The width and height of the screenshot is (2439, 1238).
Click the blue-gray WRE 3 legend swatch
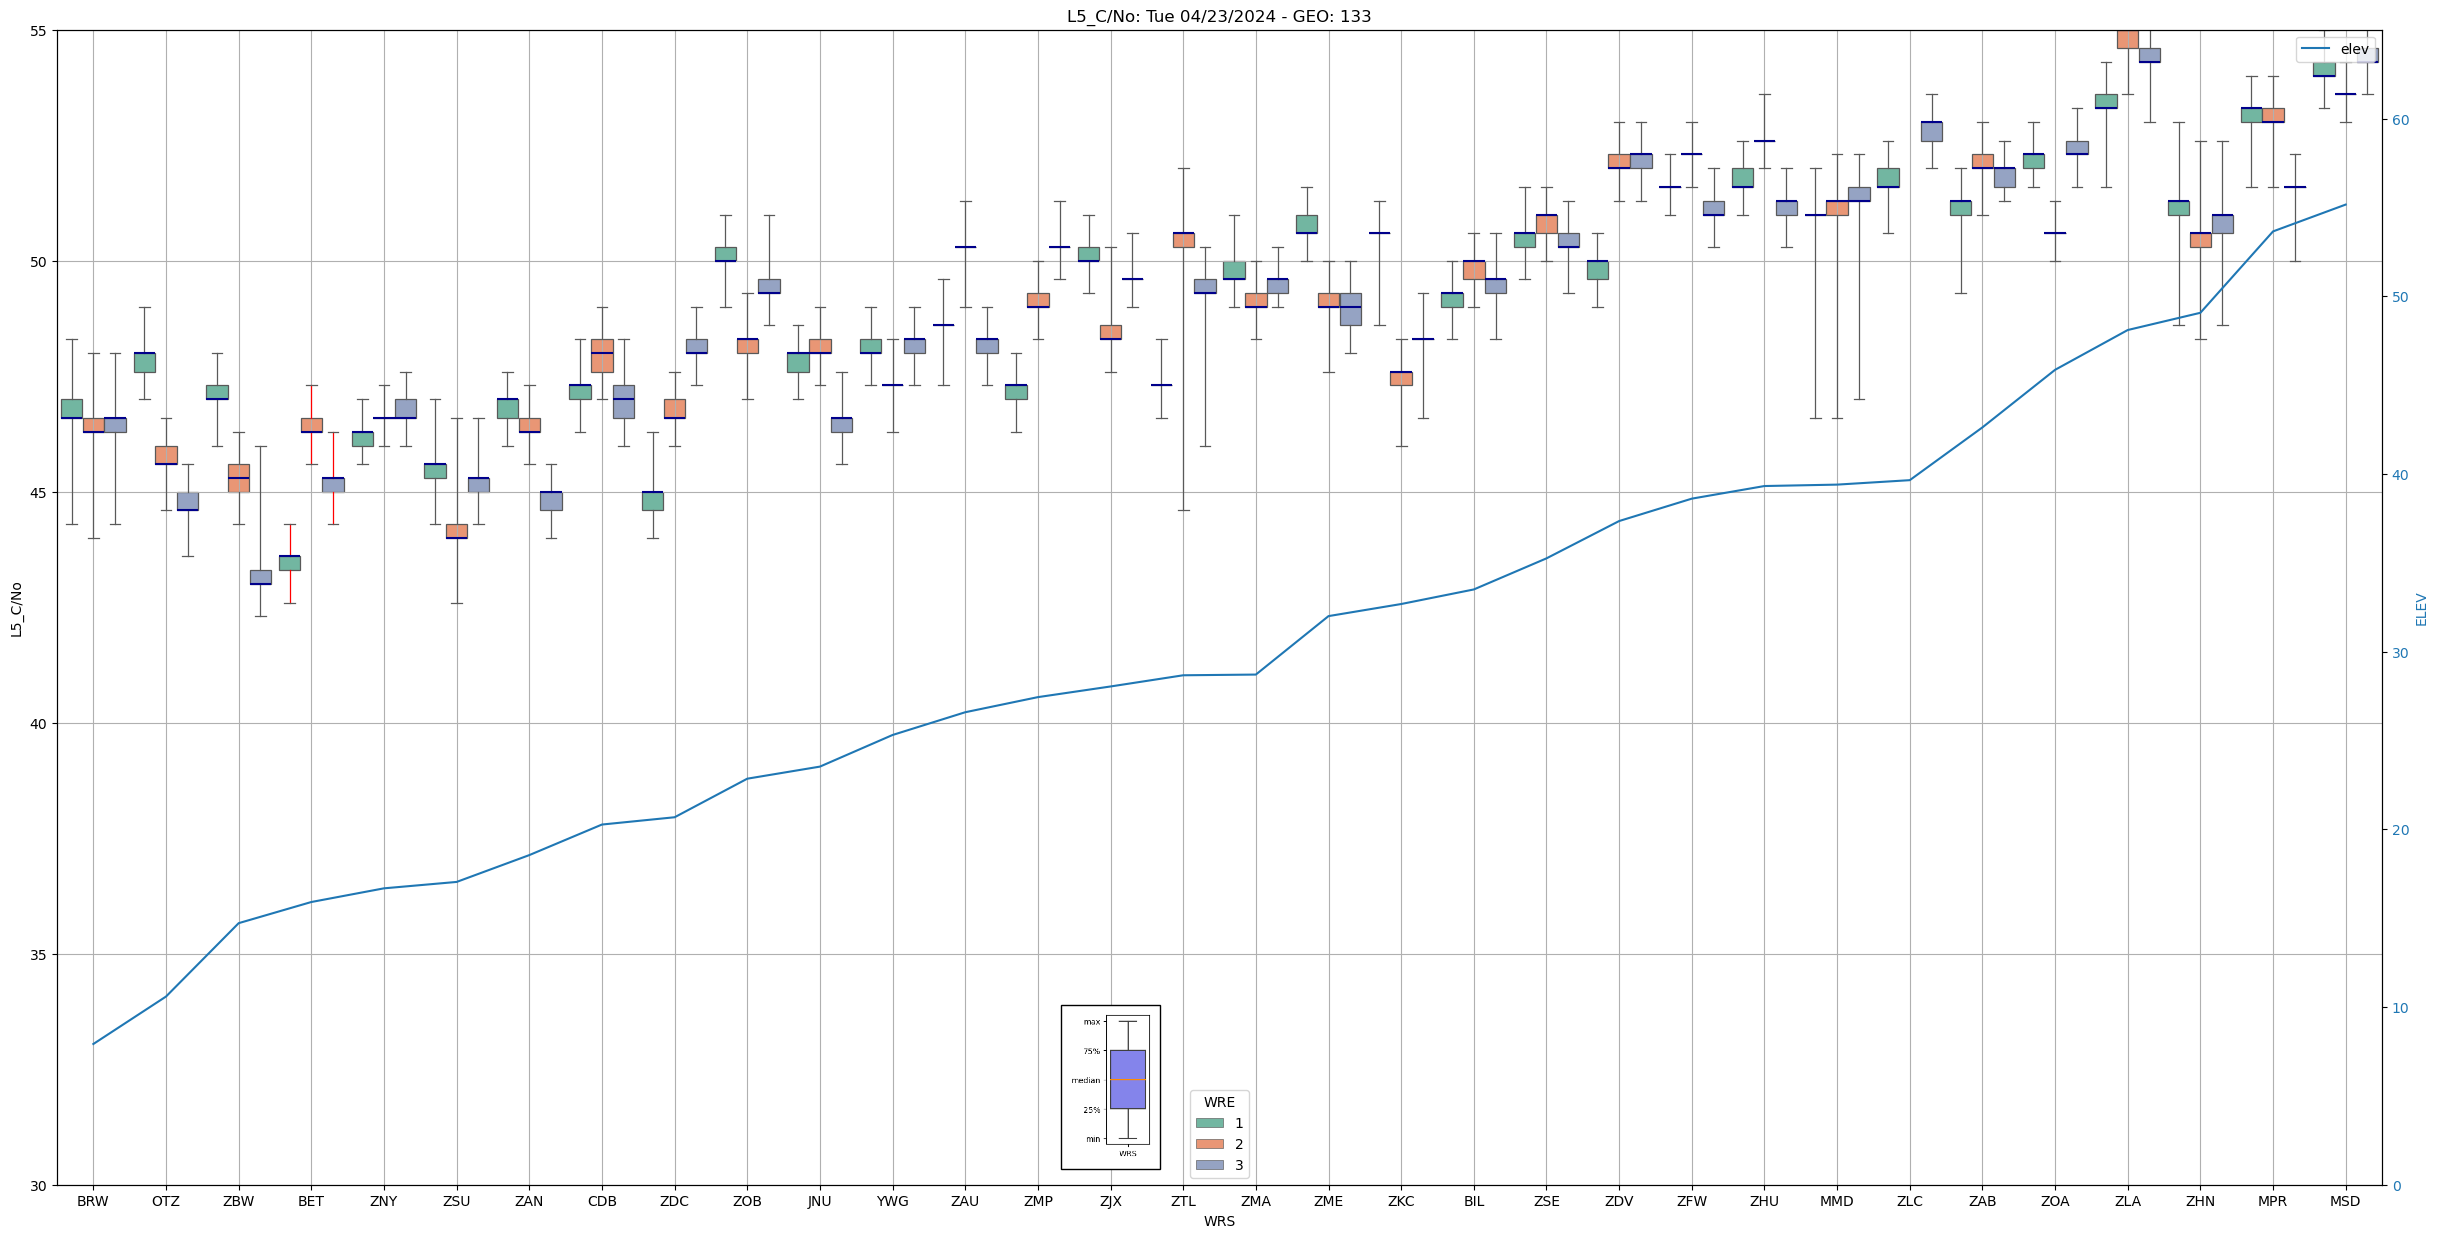(x=1209, y=1165)
